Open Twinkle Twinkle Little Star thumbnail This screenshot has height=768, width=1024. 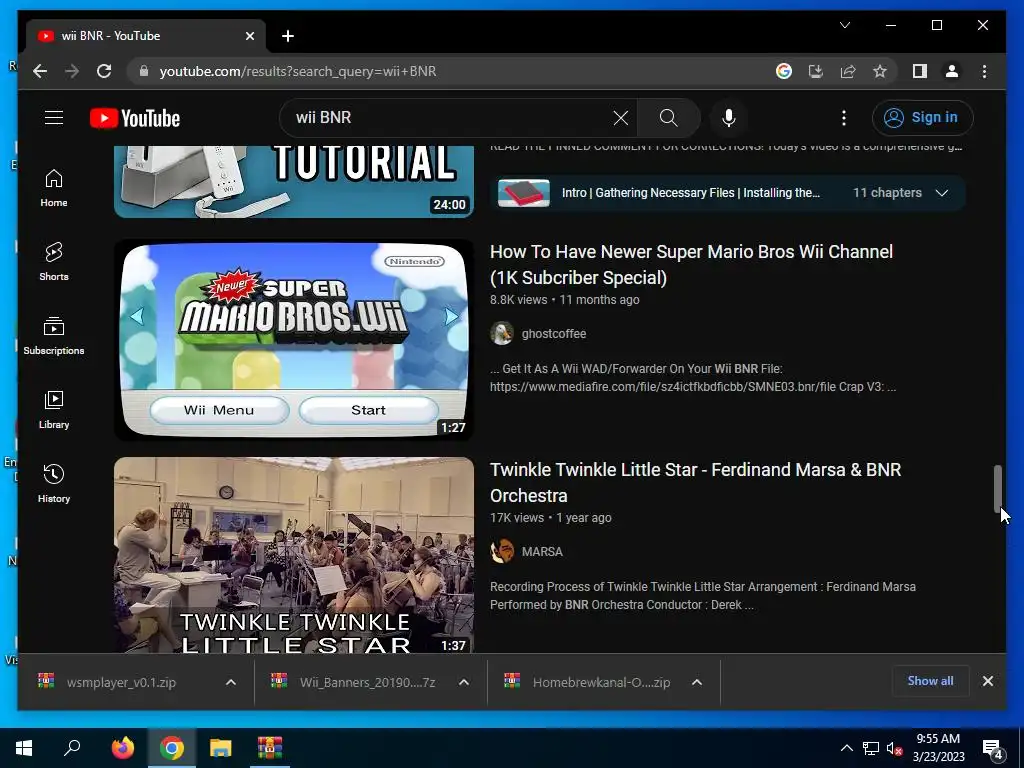pyautogui.click(x=294, y=554)
